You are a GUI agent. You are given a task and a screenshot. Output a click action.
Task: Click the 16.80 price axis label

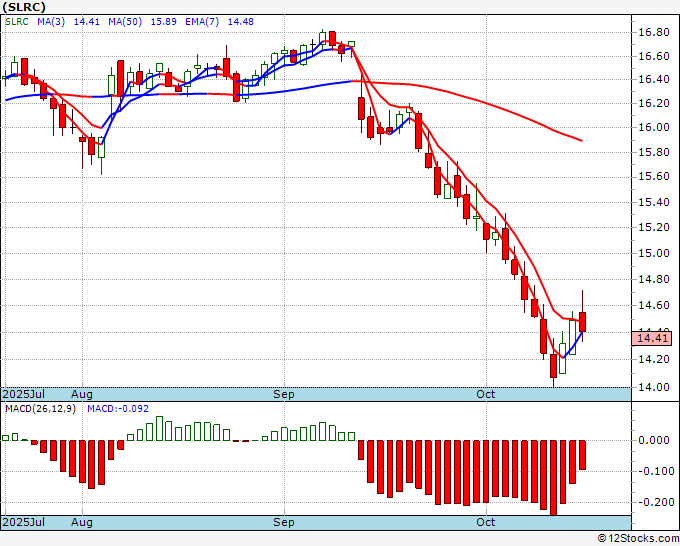tap(653, 33)
